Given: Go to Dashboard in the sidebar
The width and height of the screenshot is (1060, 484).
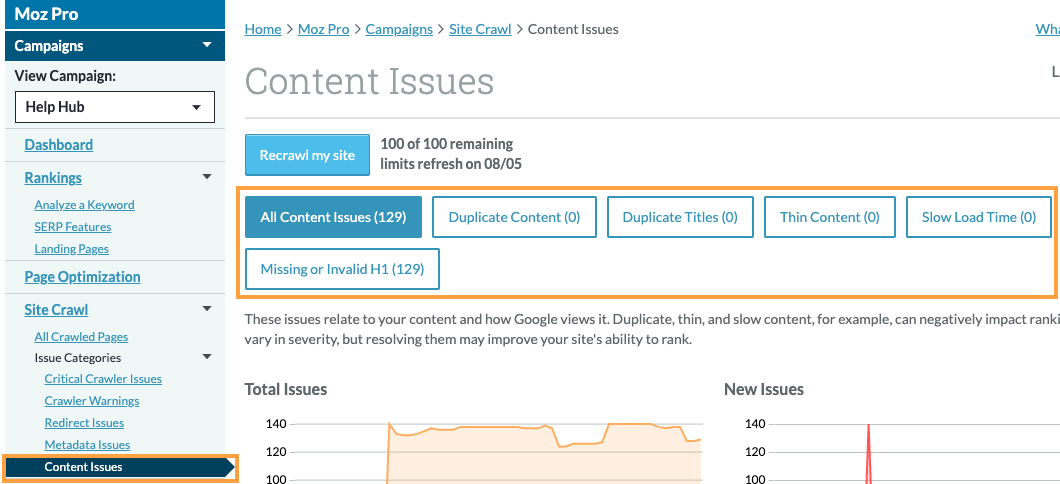Looking at the screenshot, I should (x=59, y=145).
